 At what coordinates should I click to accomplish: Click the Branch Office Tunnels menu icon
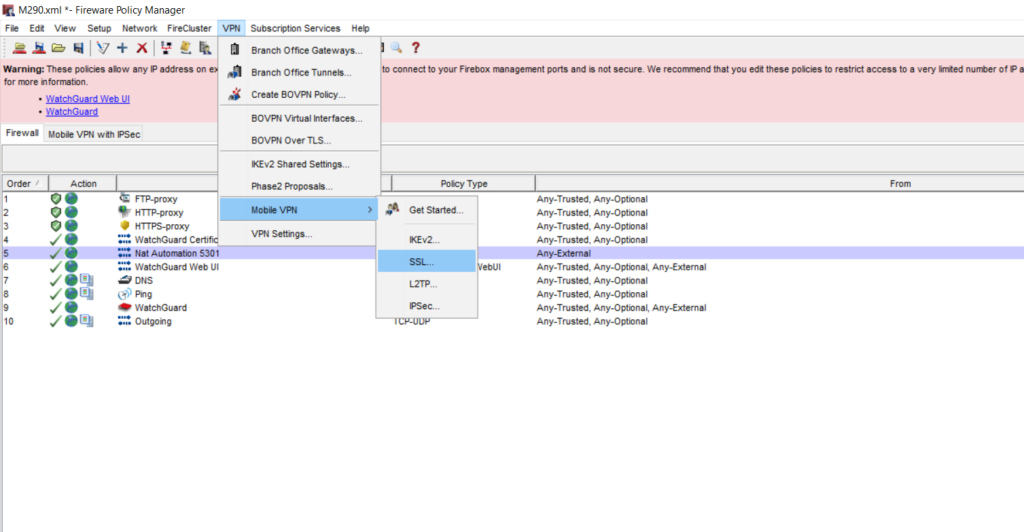pyautogui.click(x=235, y=72)
